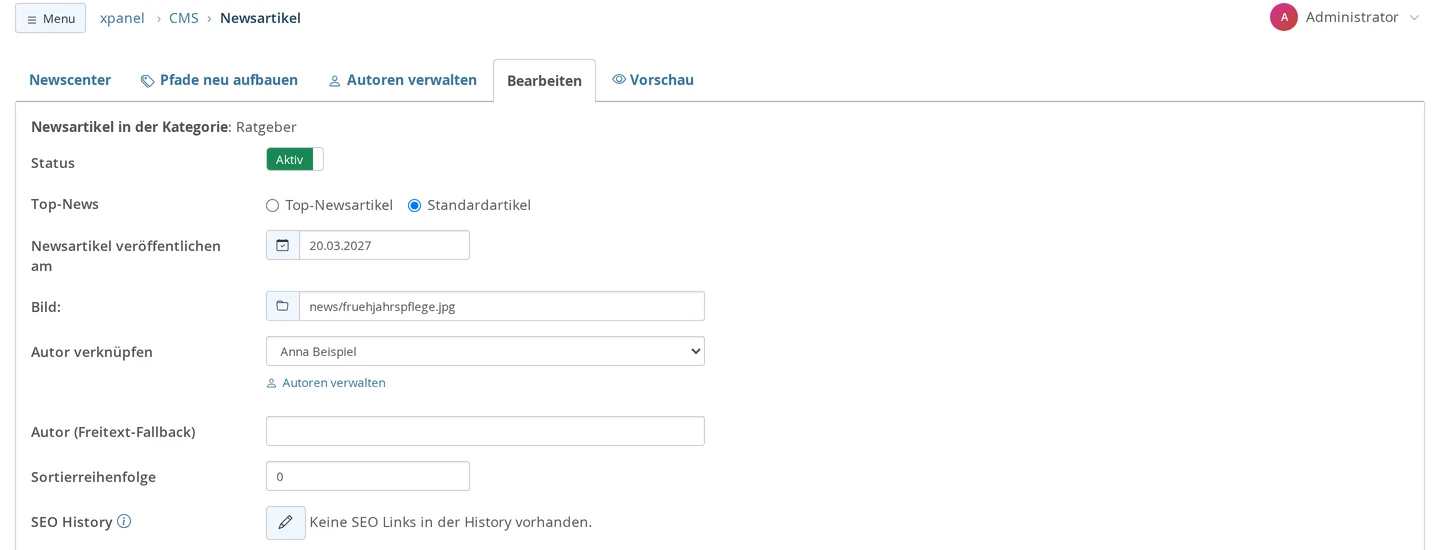Click the calendar icon beside publish date

pos(283,245)
